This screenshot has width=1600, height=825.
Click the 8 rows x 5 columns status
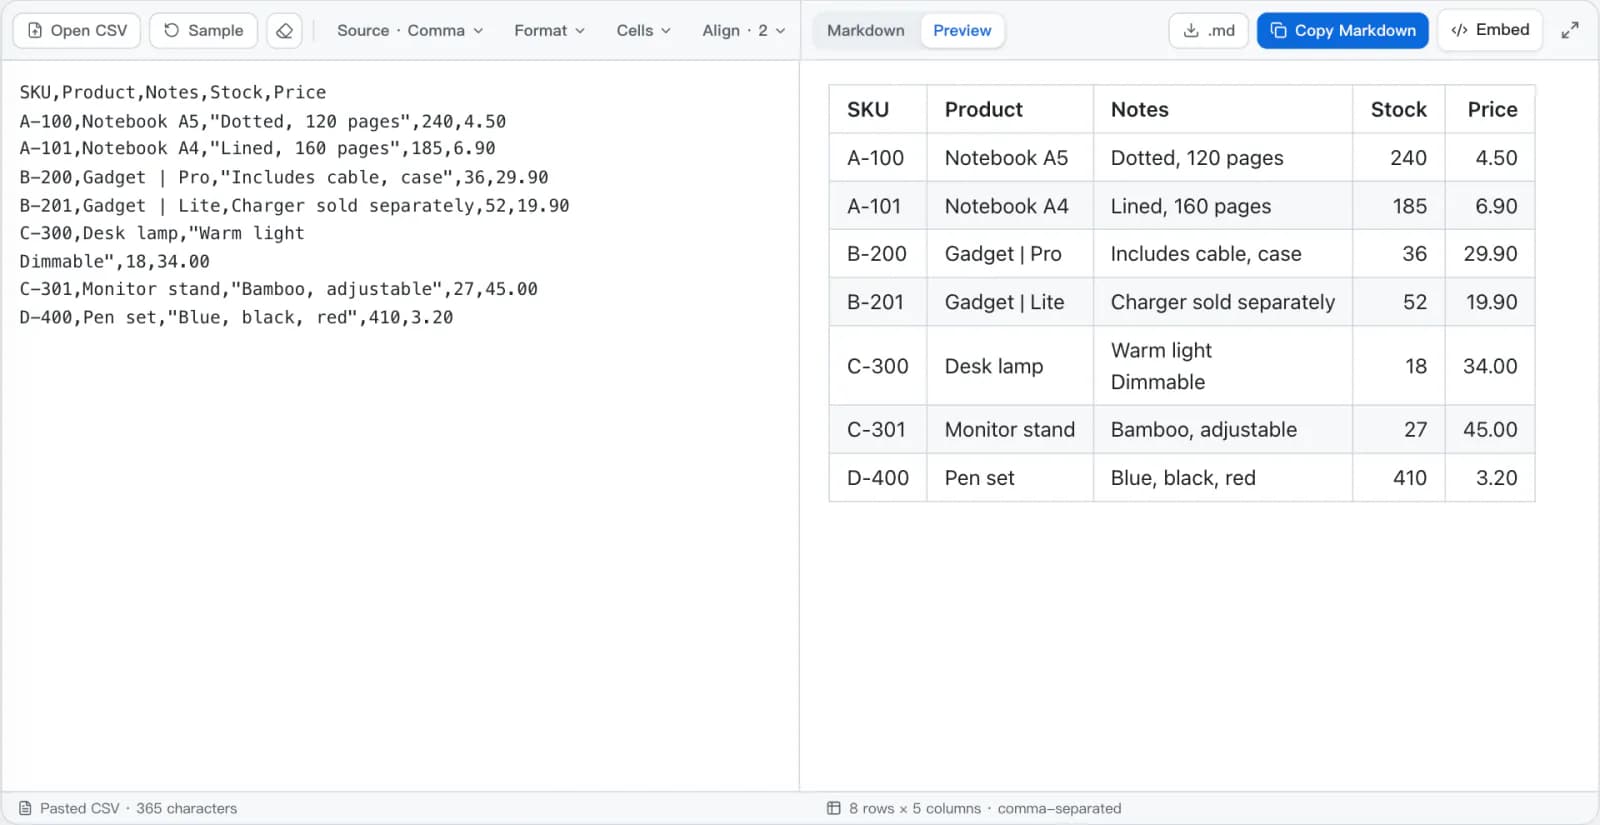[x=974, y=808]
